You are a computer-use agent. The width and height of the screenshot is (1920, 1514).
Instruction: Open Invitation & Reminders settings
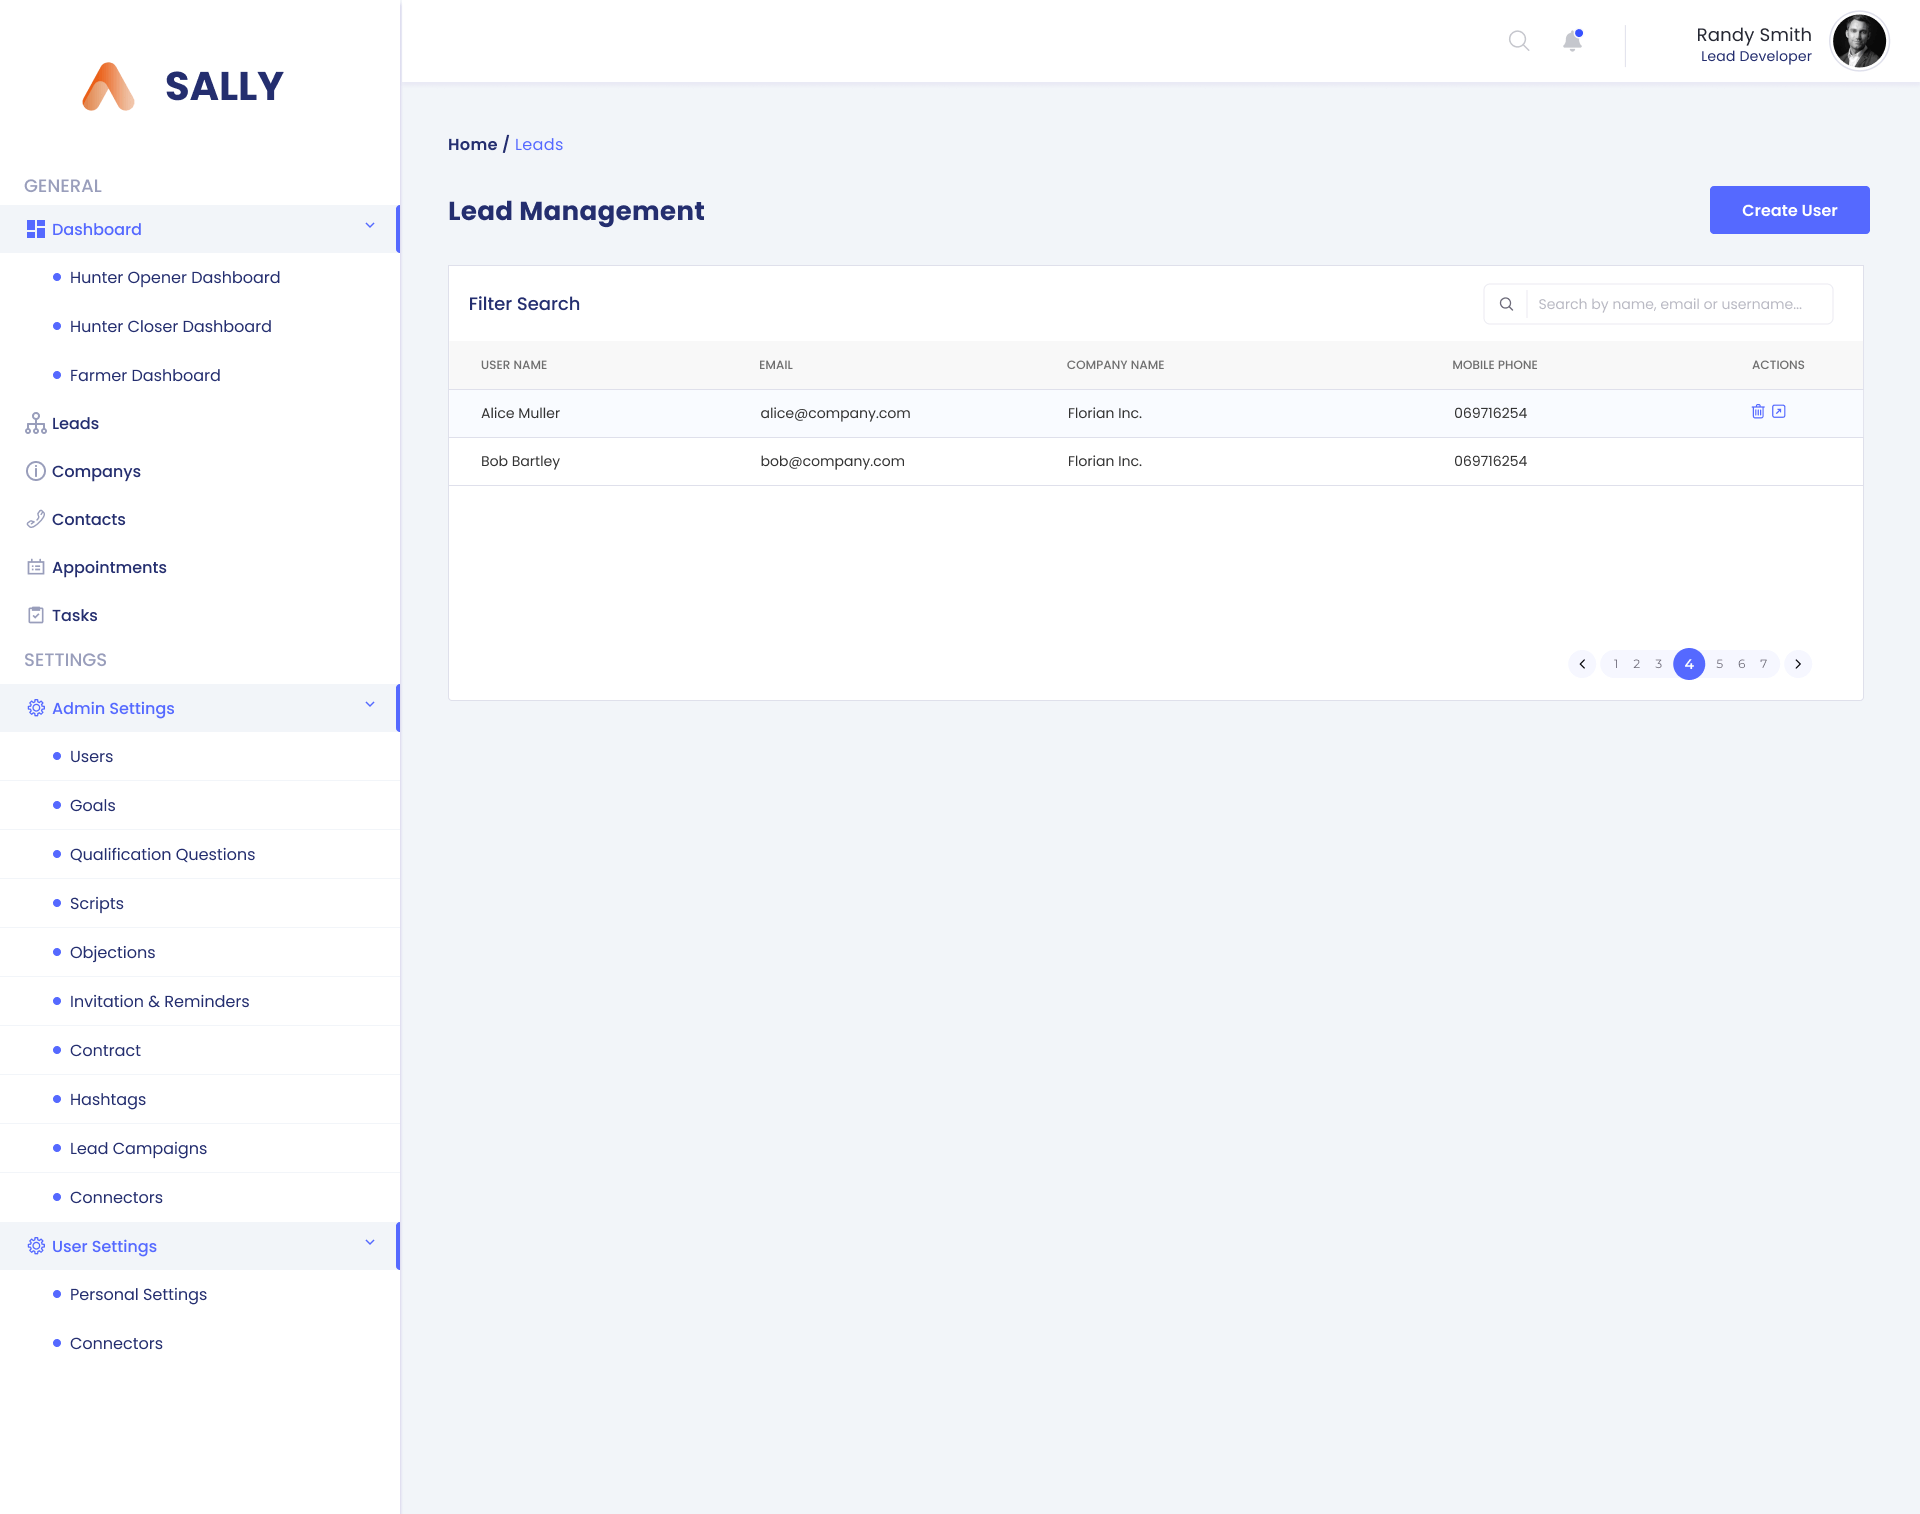click(160, 1001)
